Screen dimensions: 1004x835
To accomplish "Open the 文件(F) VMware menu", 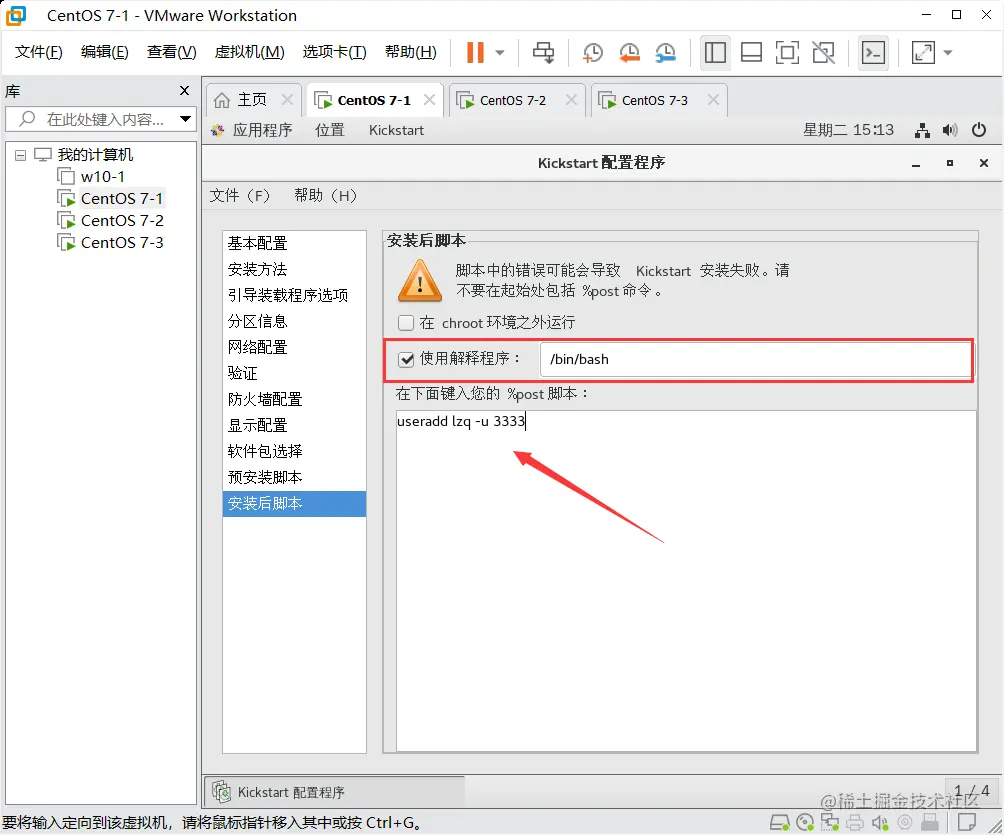I will click(38, 52).
